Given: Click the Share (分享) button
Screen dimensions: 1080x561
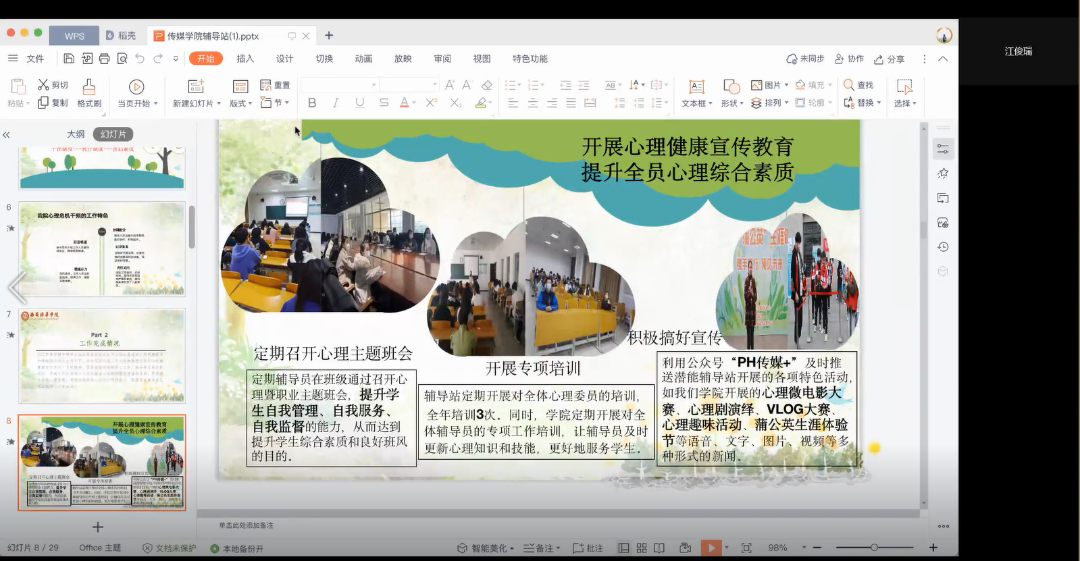Looking at the screenshot, I should [x=888, y=59].
